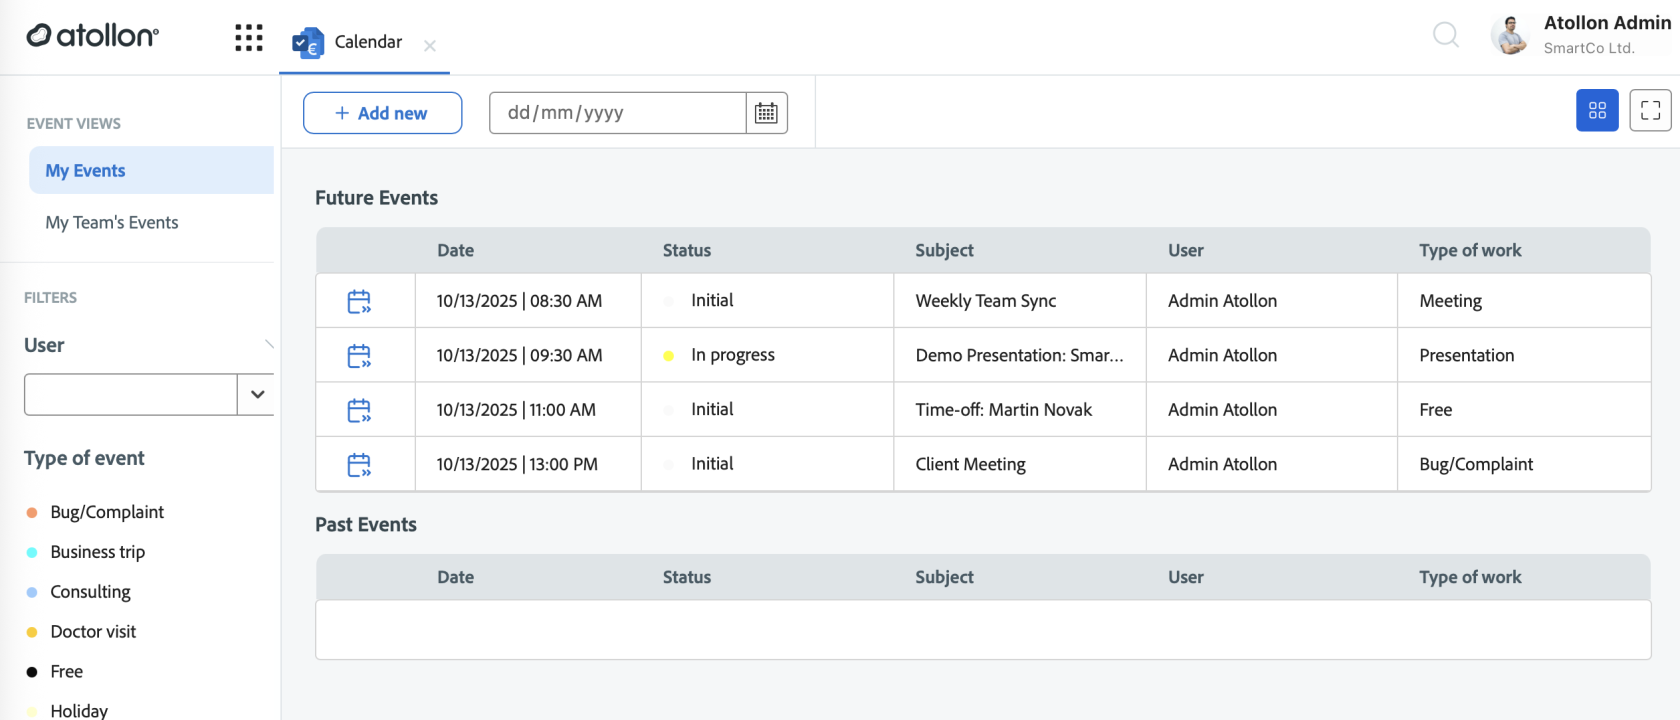The width and height of the screenshot is (1680, 720).
Task: Collapse the User filter section
Action: point(268,344)
